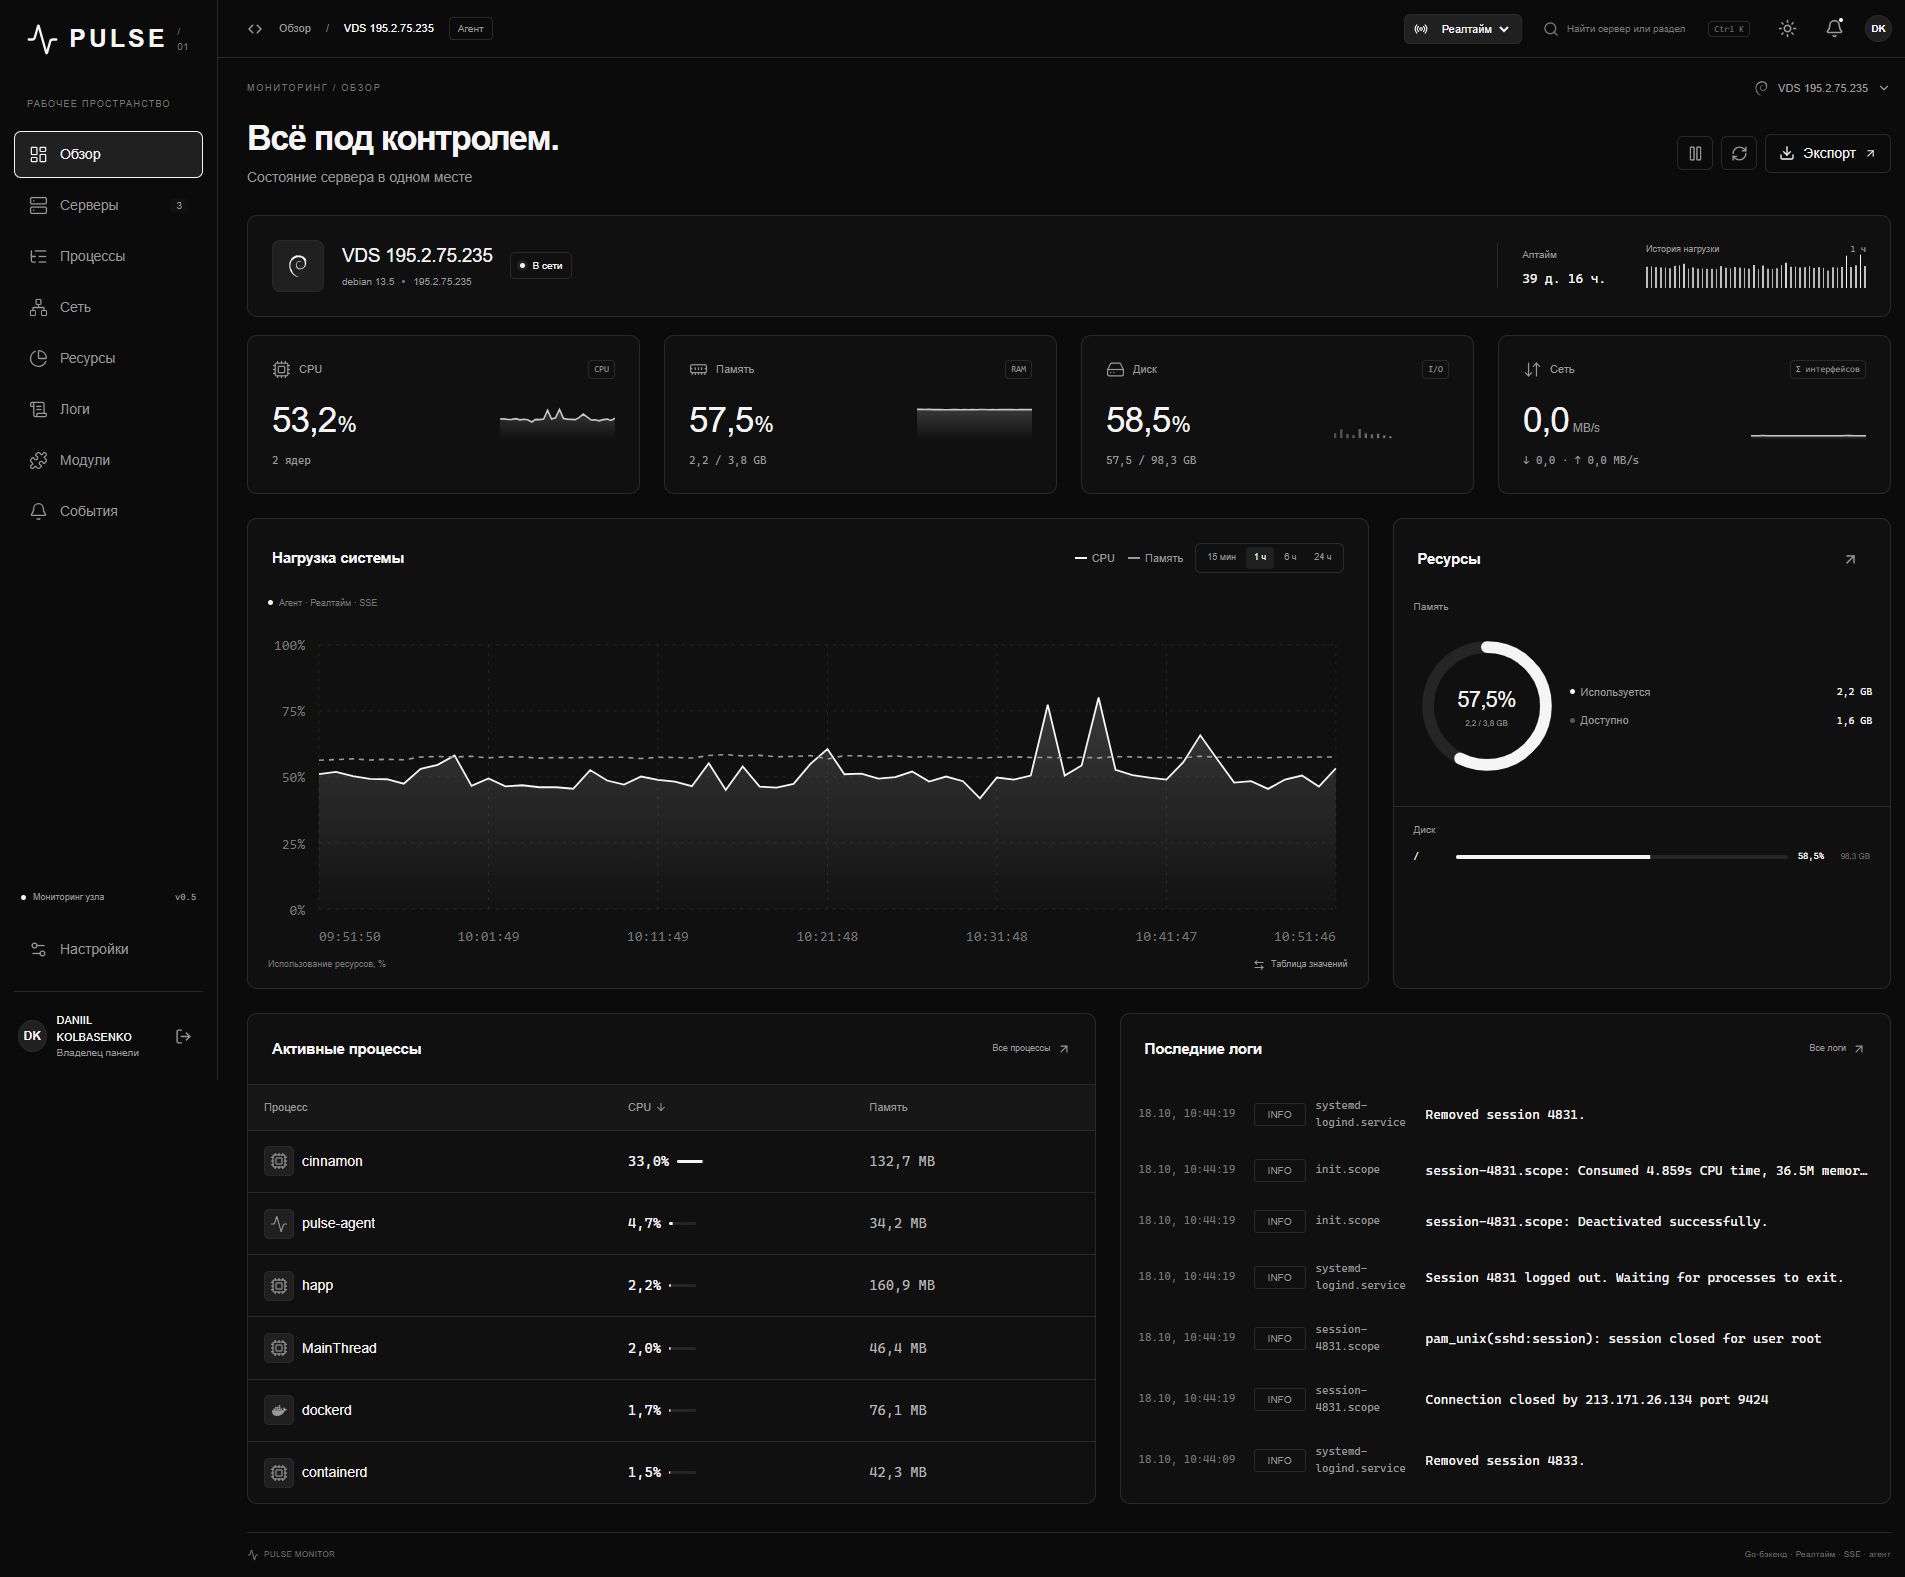Click the Обзор breadcrumb in top bar

(x=295, y=29)
